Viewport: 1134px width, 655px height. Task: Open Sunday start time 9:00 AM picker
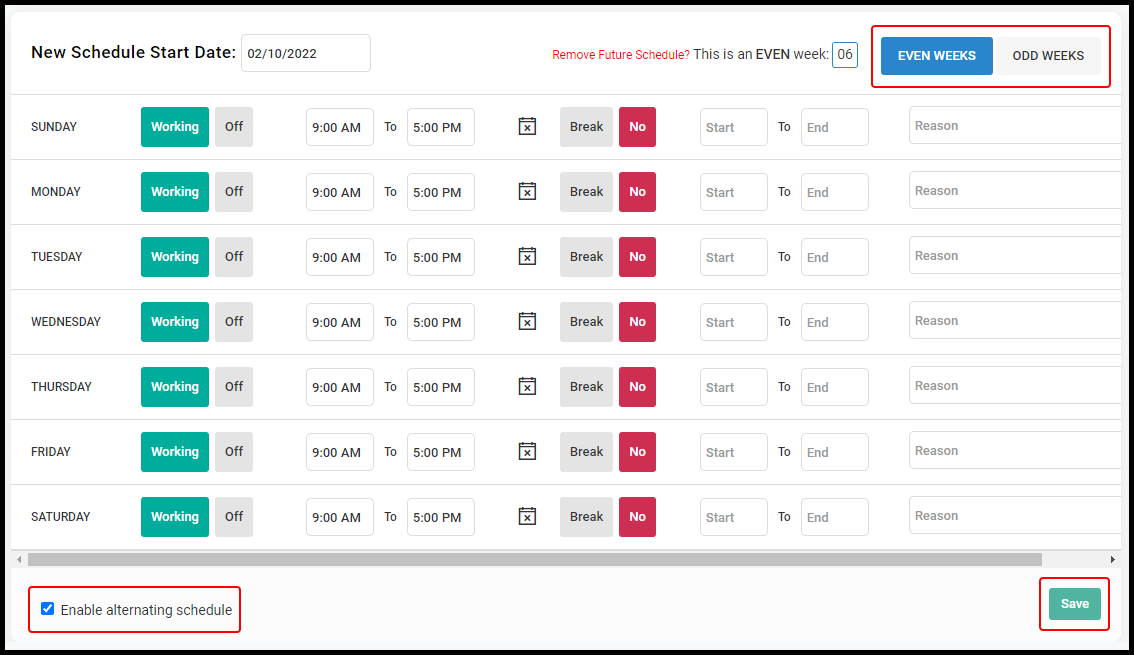point(339,128)
